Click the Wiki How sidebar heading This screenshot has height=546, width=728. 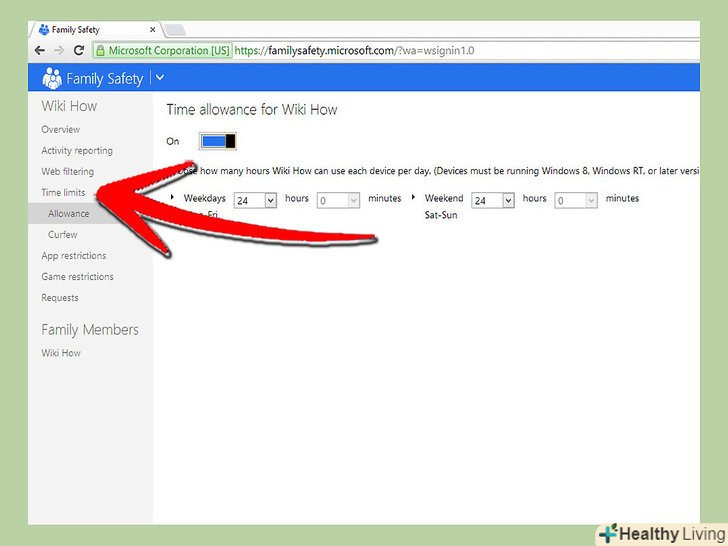(69, 106)
